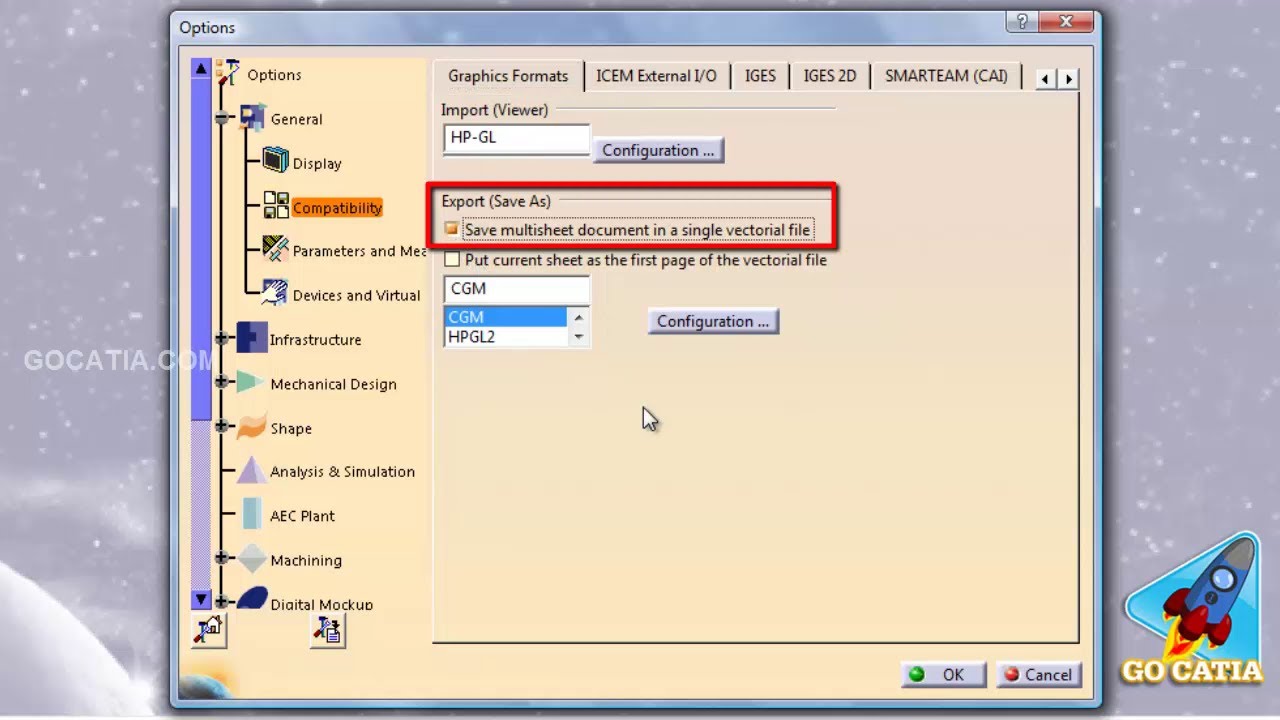
Task: Click the dump parameters icon beside reset
Action: (328, 630)
